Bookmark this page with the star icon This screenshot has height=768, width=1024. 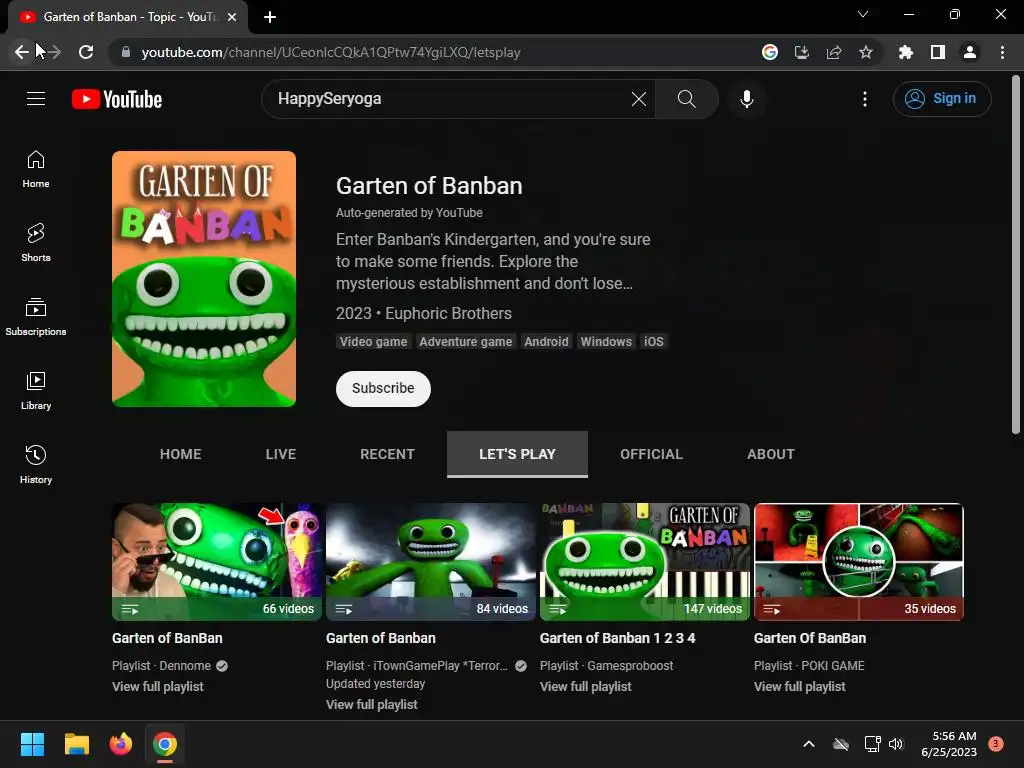[x=866, y=52]
